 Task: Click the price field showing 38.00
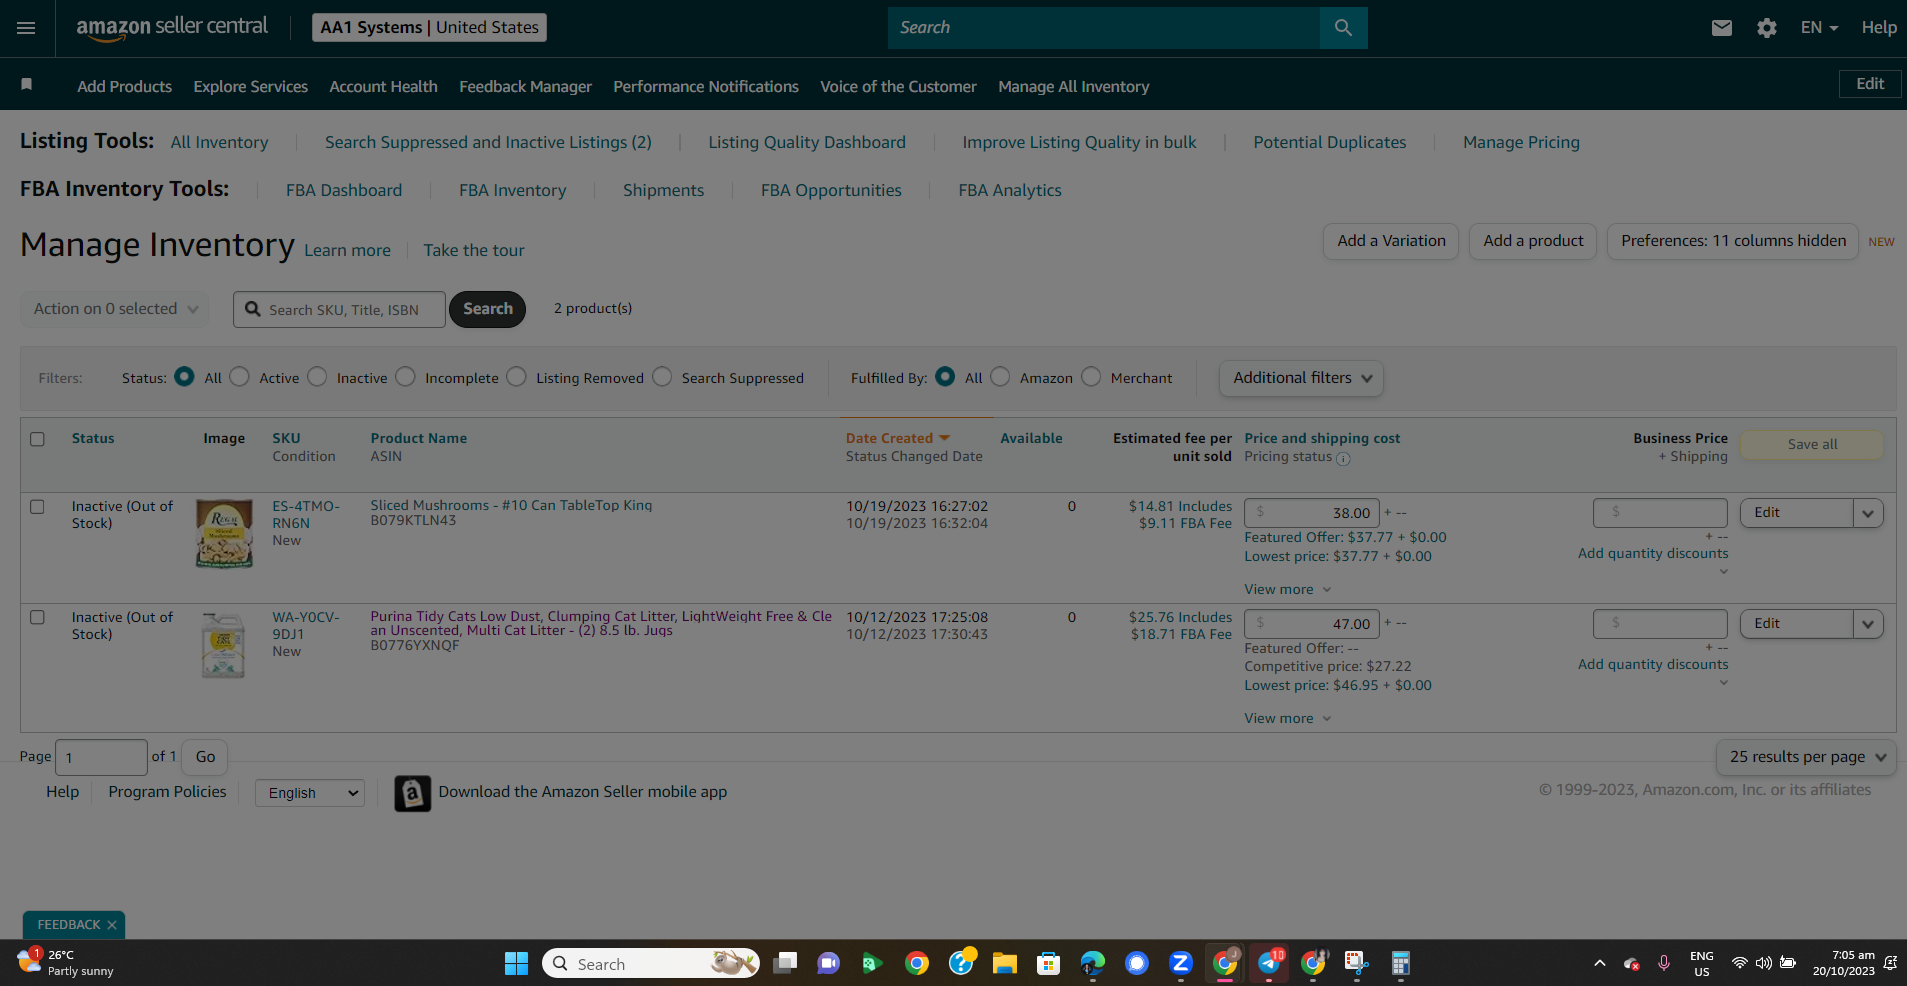[1312, 513]
